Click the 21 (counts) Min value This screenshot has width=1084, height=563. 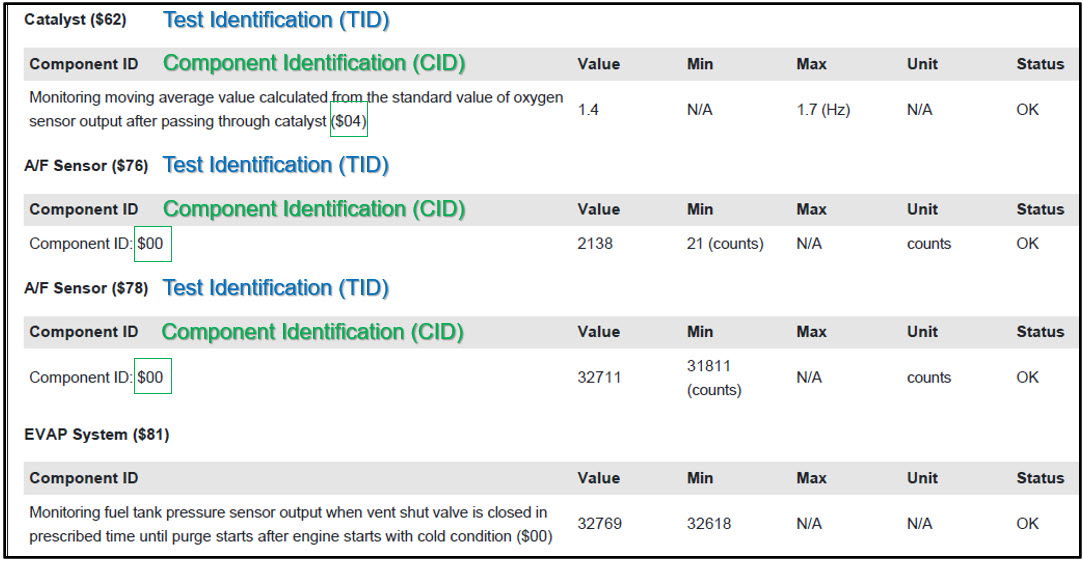tap(725, 244)
